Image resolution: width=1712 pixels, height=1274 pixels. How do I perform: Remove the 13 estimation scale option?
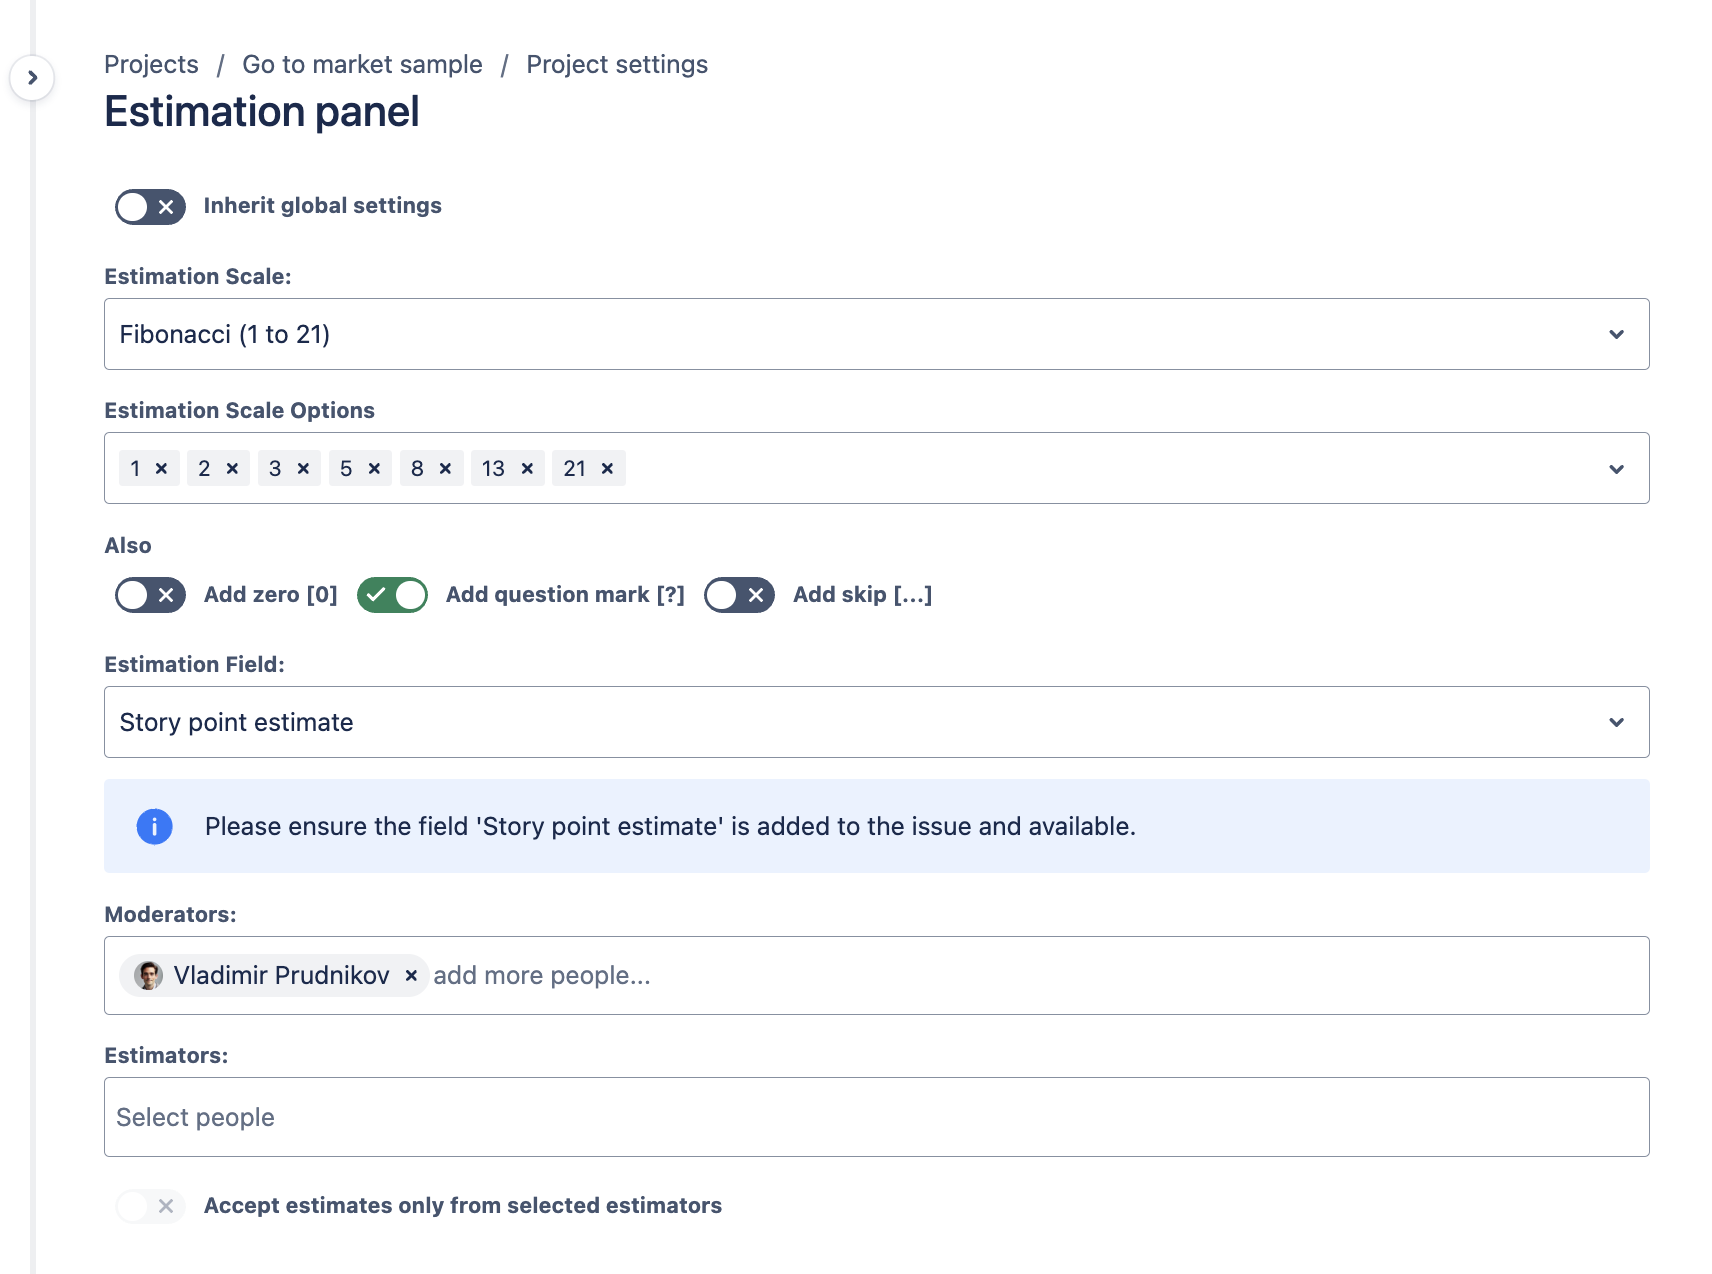point(527,468)
